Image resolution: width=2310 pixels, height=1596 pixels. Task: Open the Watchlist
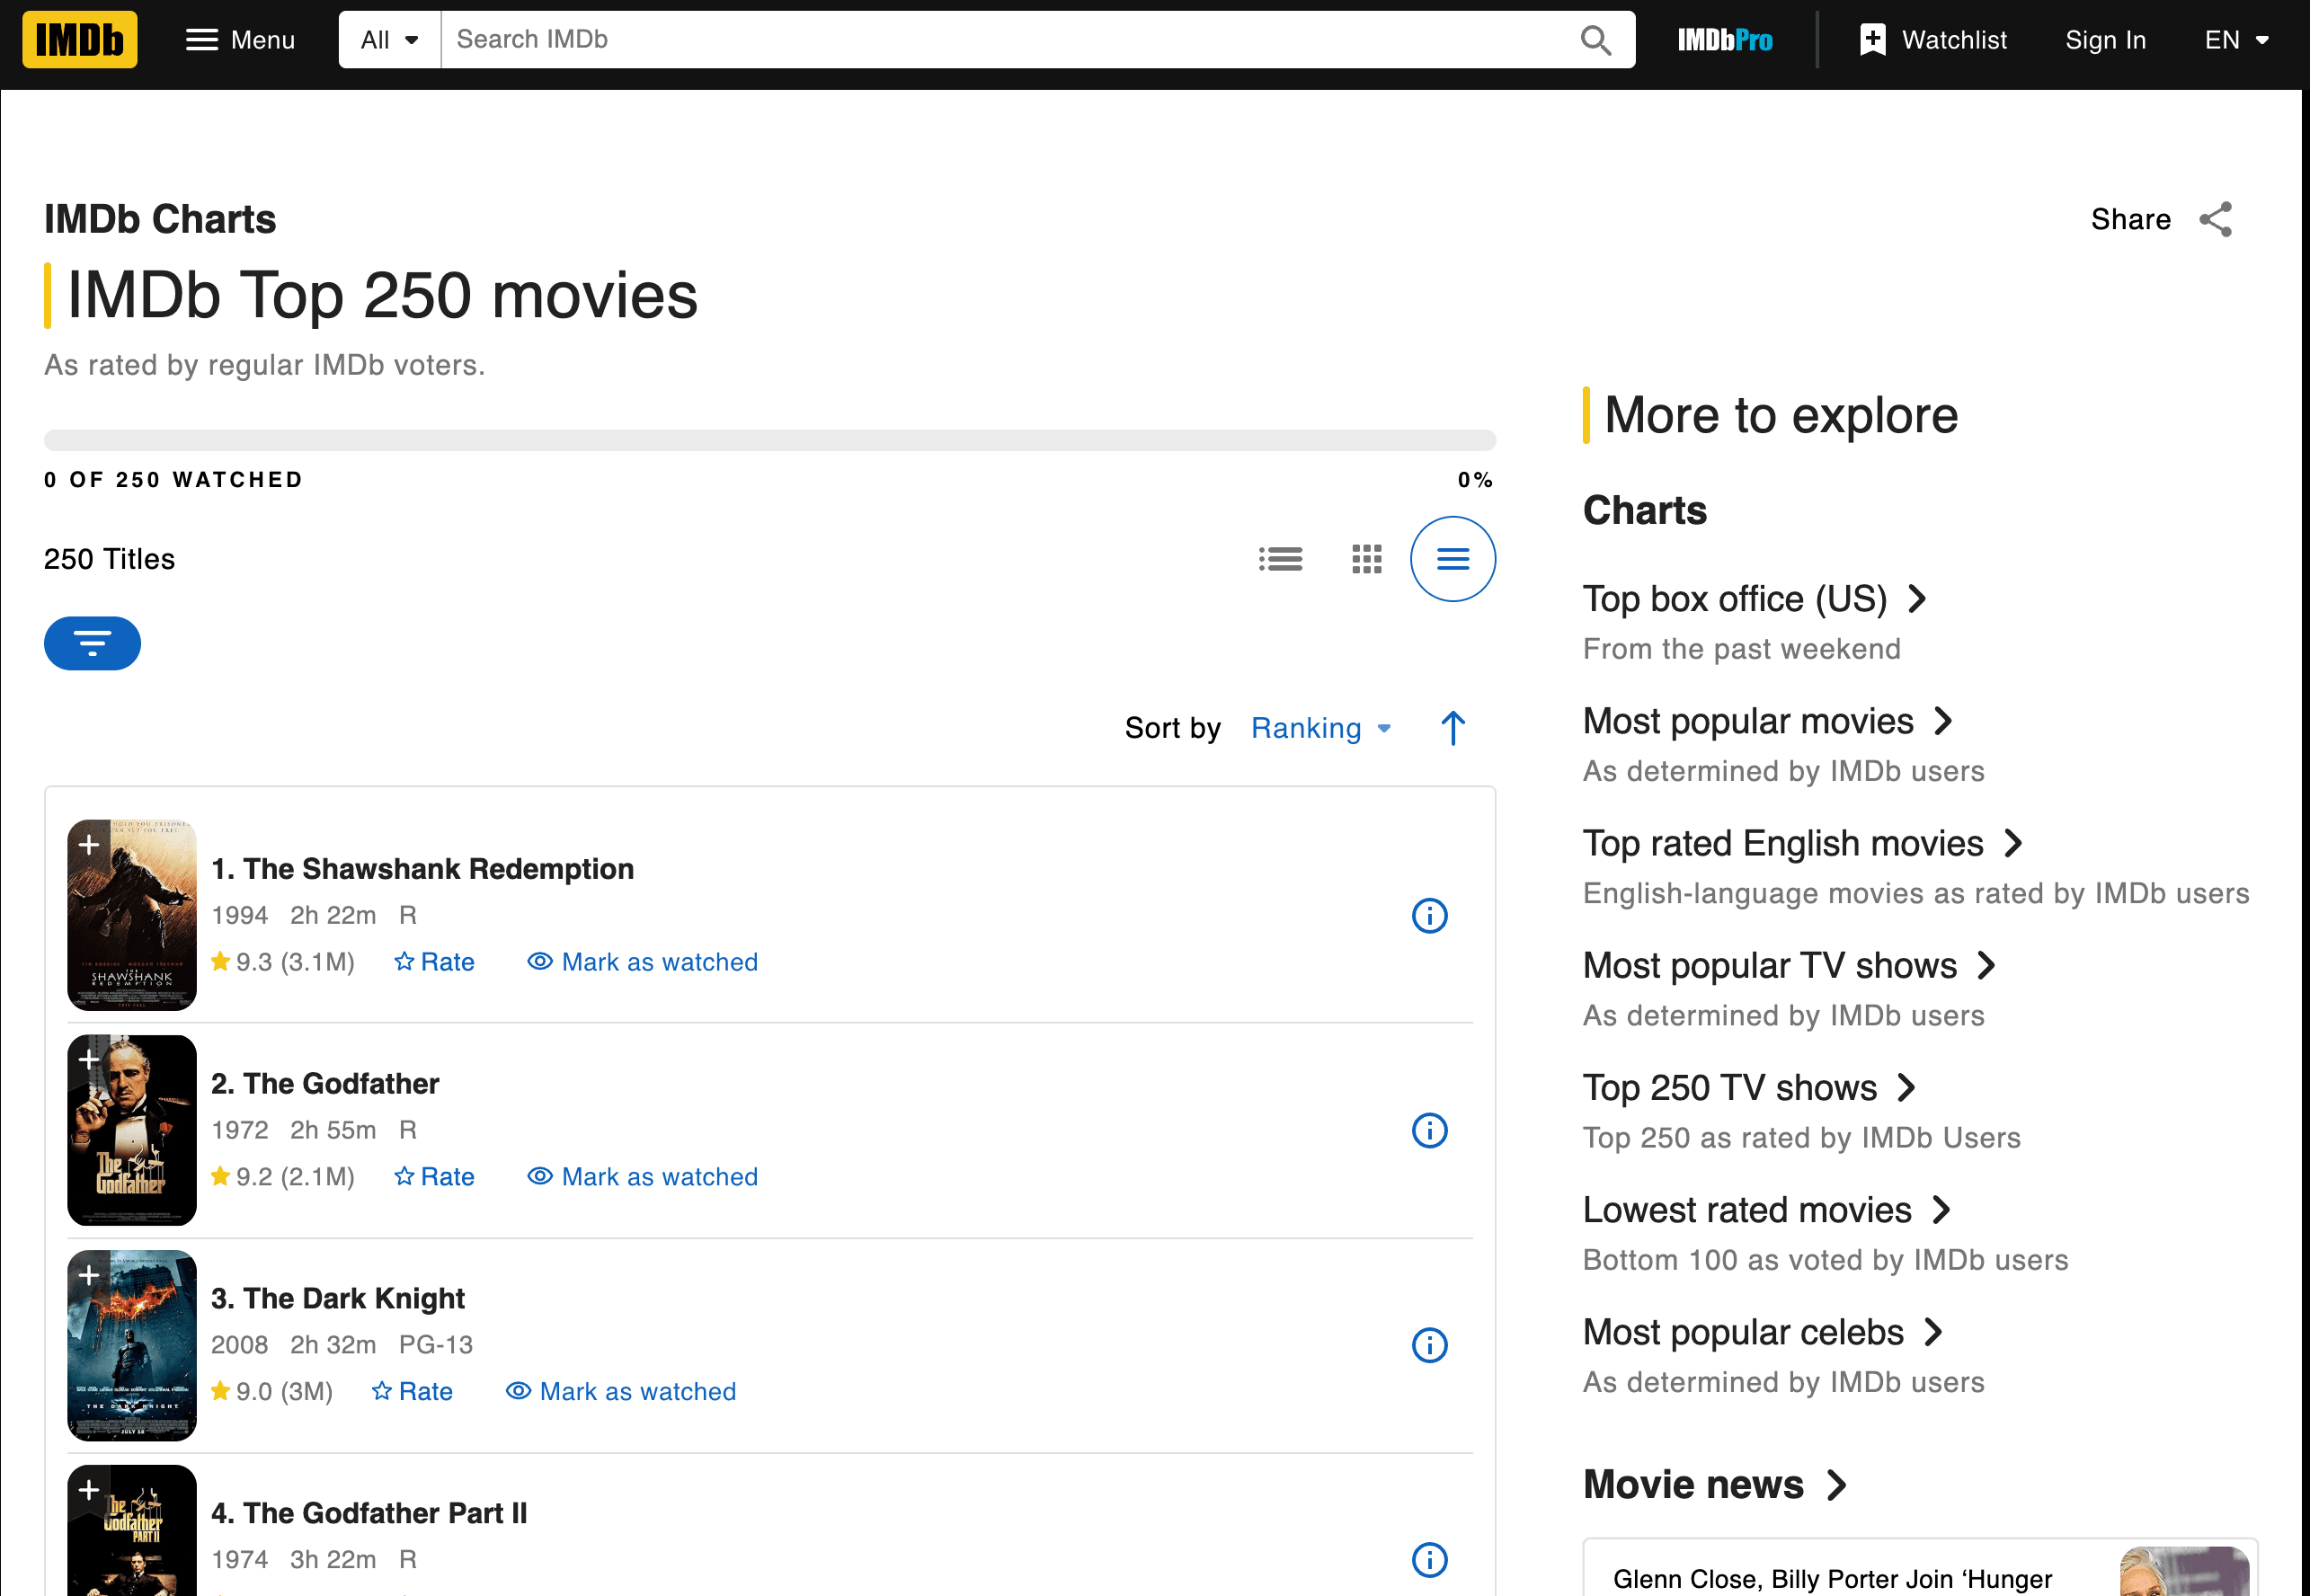click(1932, 40)
